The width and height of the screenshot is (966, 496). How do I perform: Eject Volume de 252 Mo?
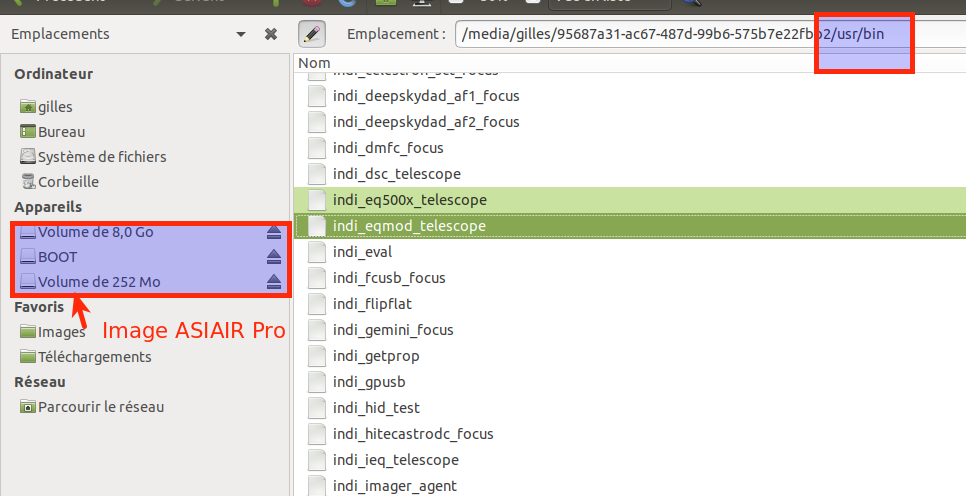274,282
